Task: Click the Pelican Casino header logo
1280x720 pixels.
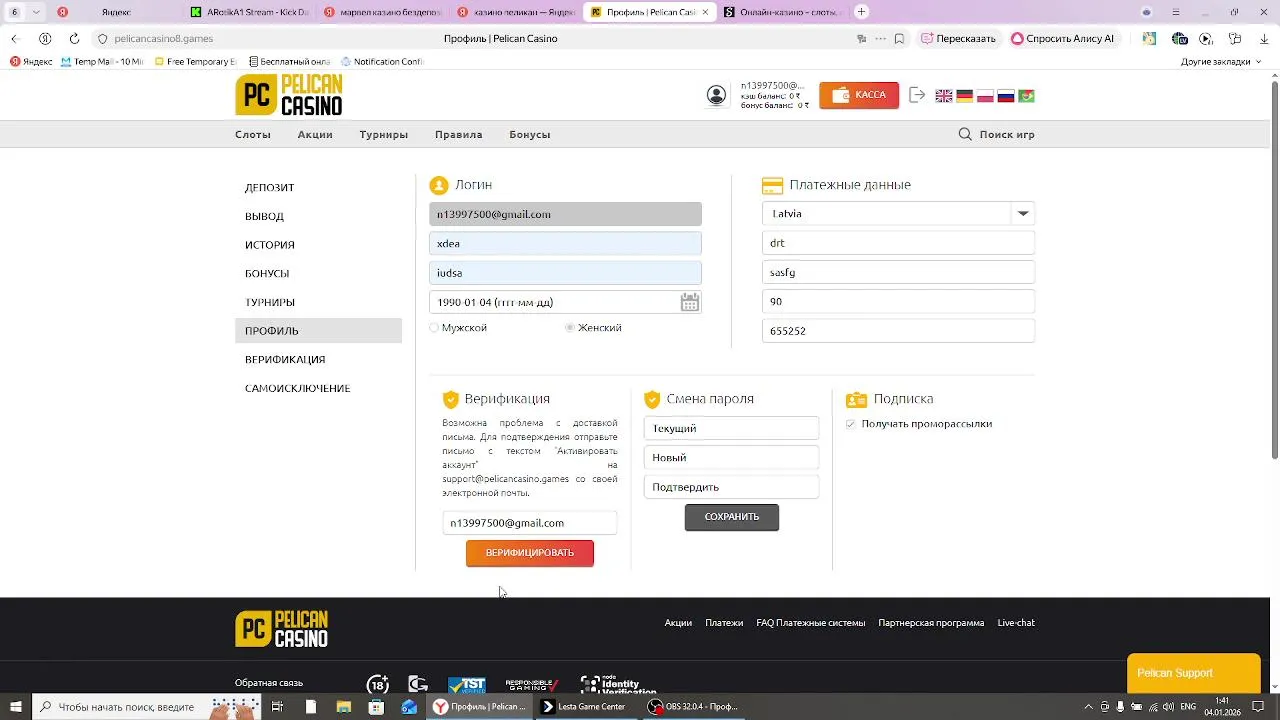Action: [x=289, y=95]
